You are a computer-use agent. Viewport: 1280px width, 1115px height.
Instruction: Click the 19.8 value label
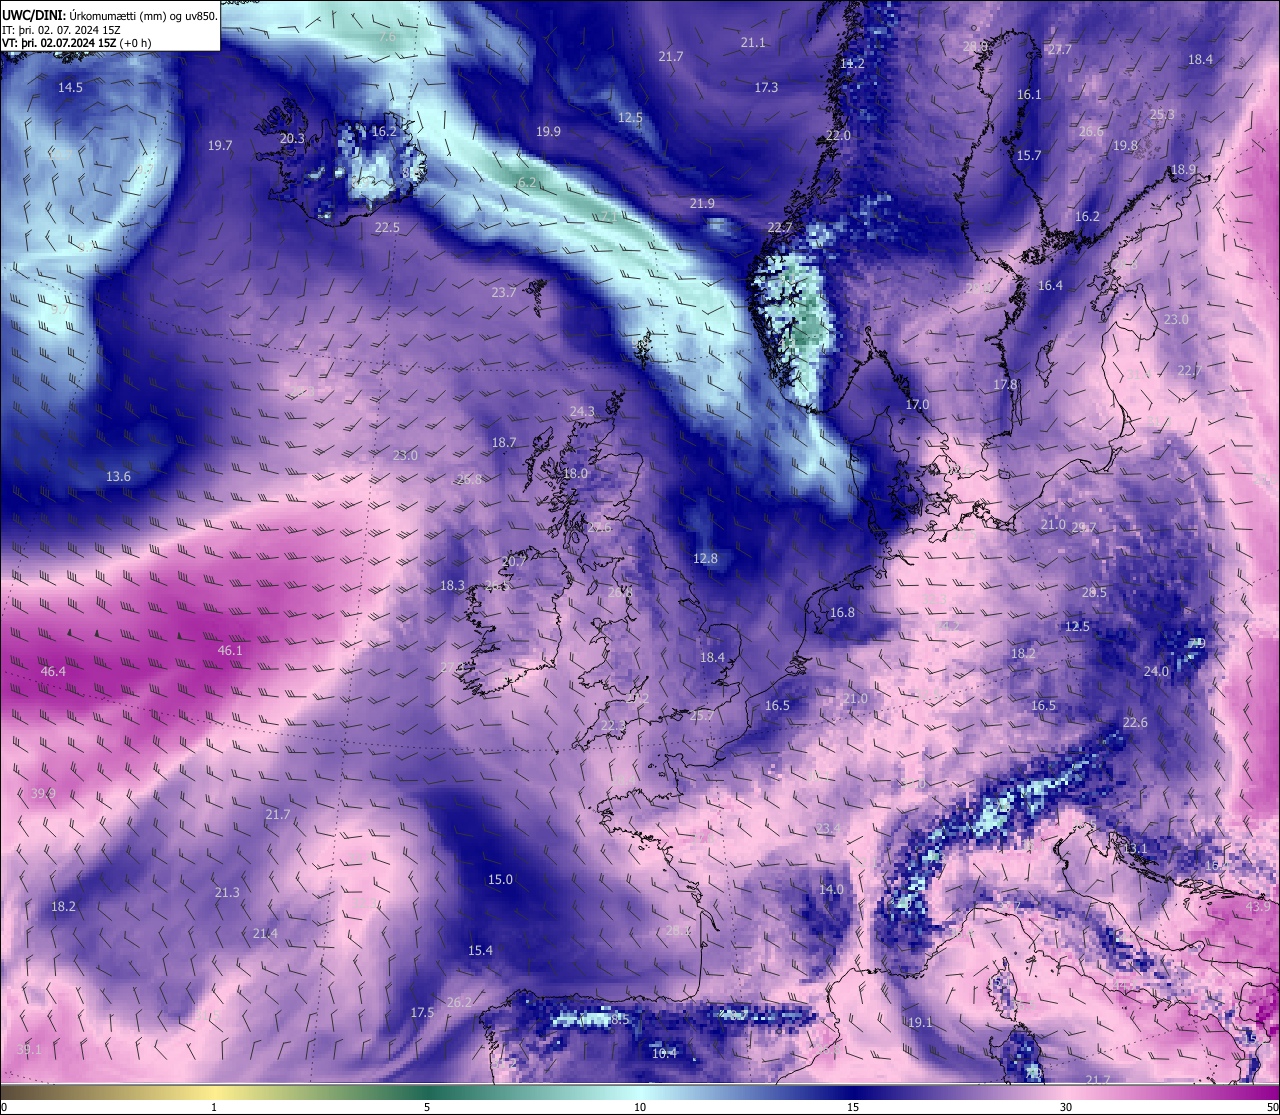[1125, 145]
